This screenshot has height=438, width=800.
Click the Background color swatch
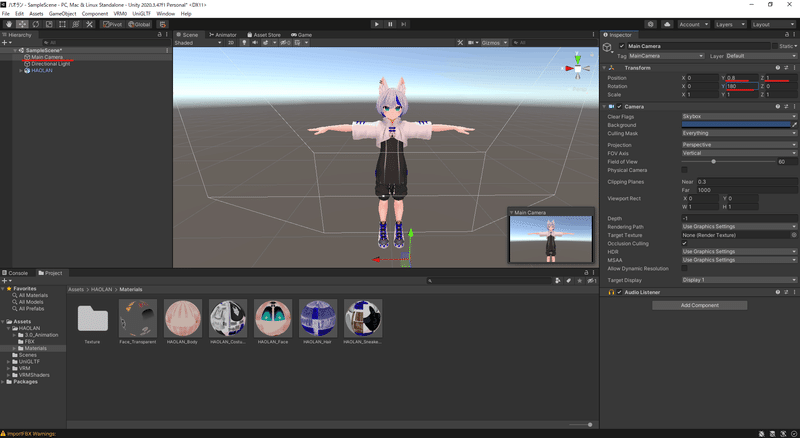point(736,125)
